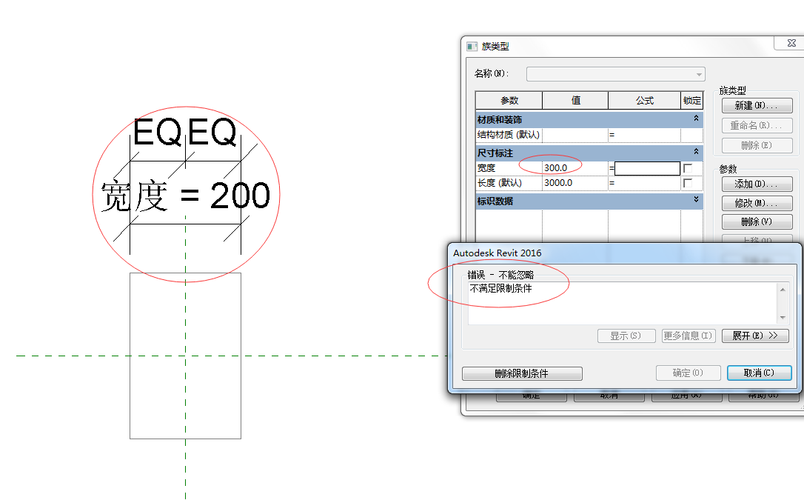Click the left EQ dimension label
The height and width of the screenshot is (500, 804).
[x=157, y=132]
